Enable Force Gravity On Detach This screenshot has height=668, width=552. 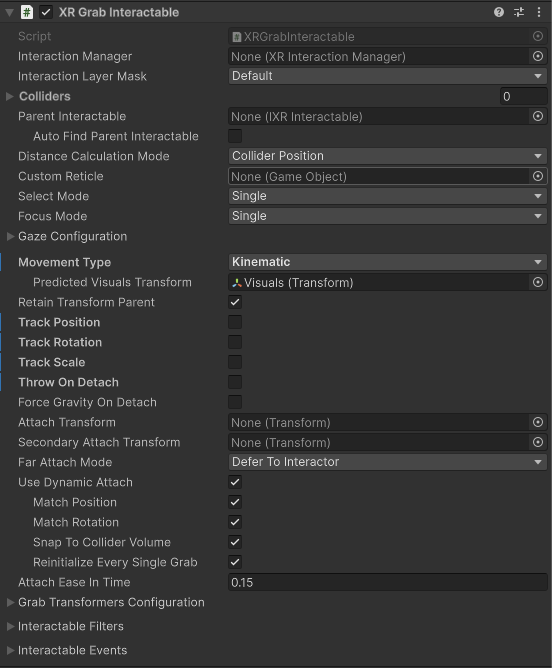click(235, 402)
